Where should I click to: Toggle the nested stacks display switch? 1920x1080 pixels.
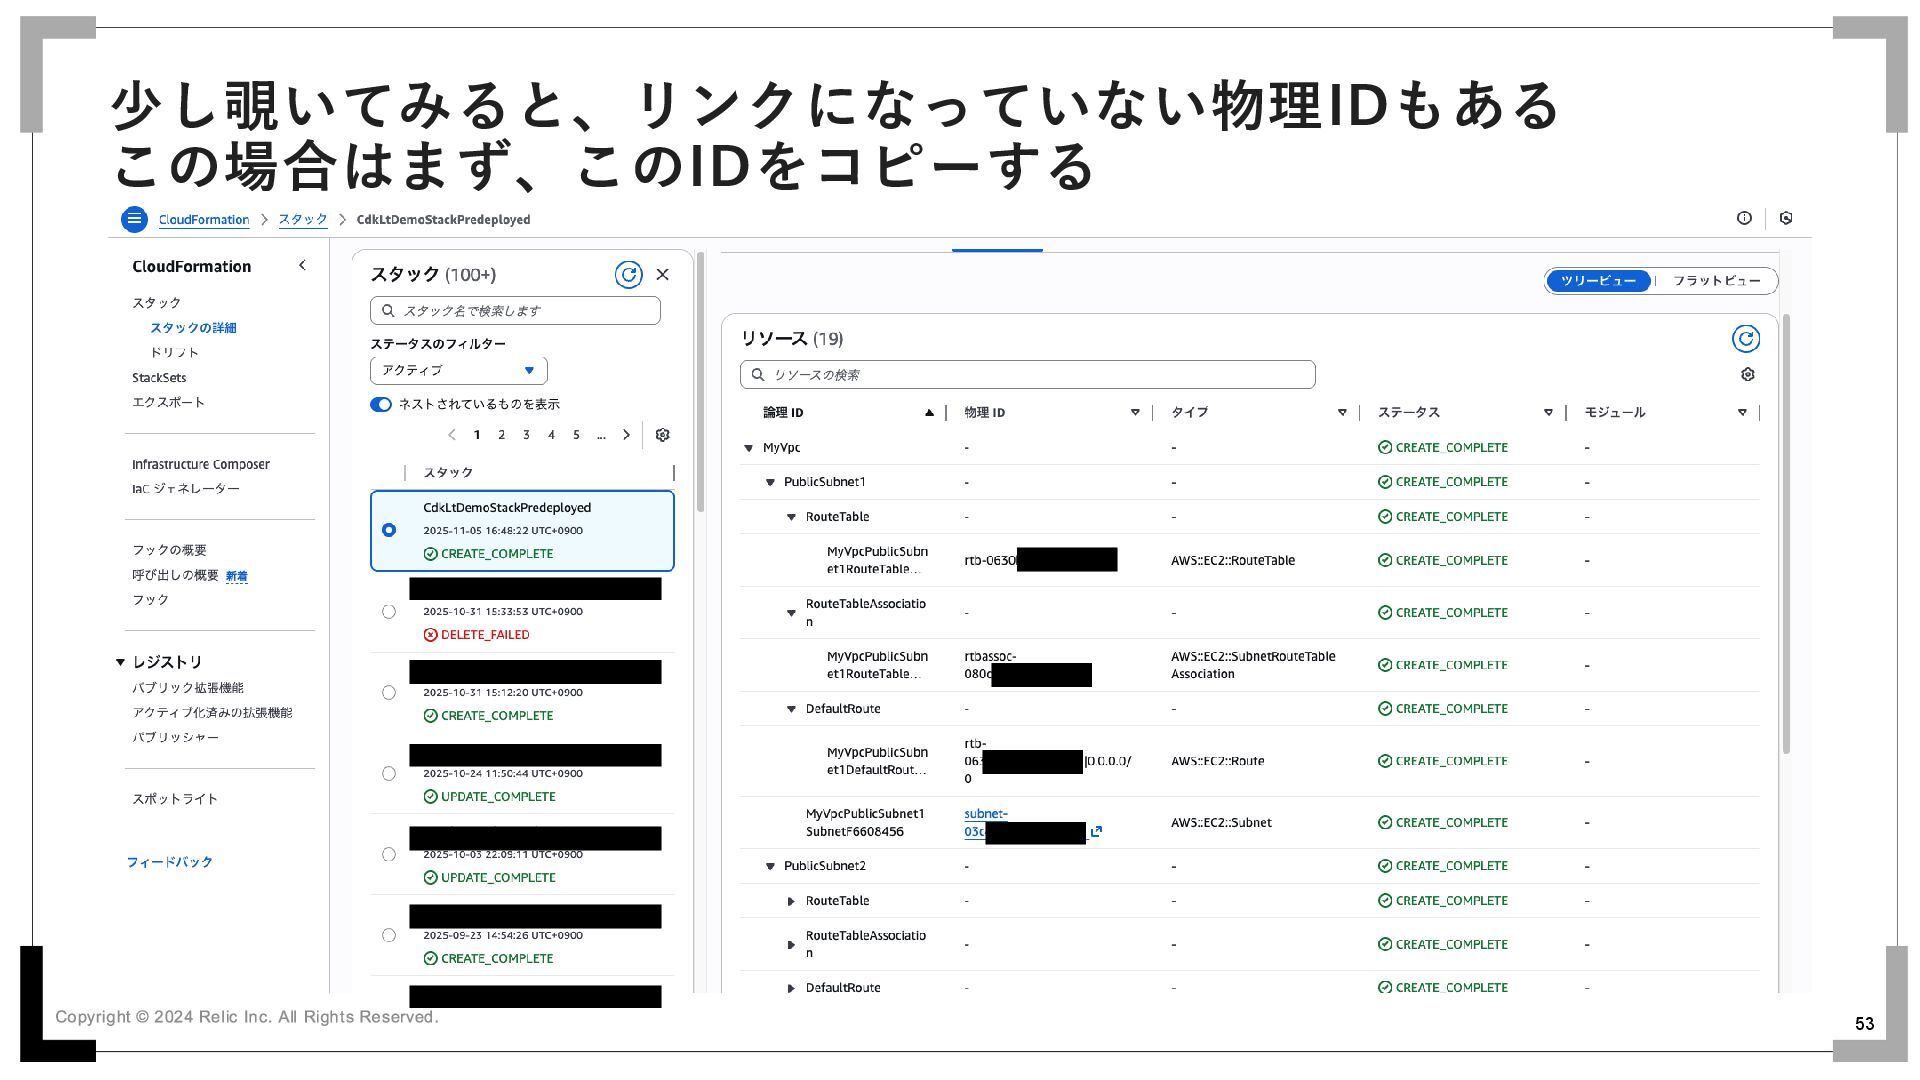[381, 404]
